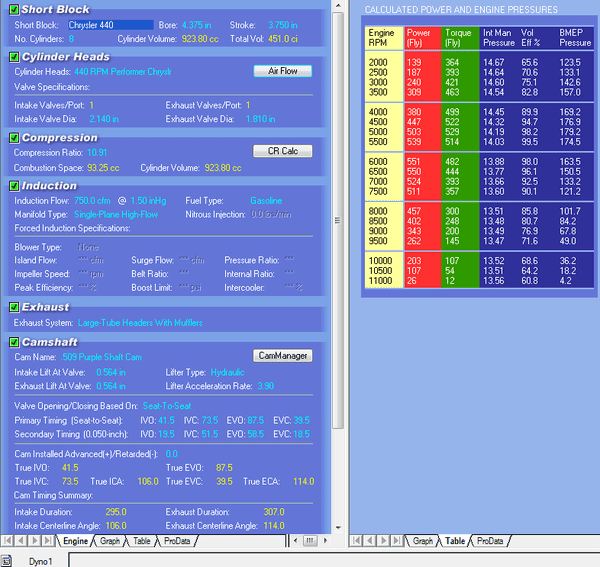
Task: Click the Short Block Chrysler 440 field
Action: [x=110, y=24]
